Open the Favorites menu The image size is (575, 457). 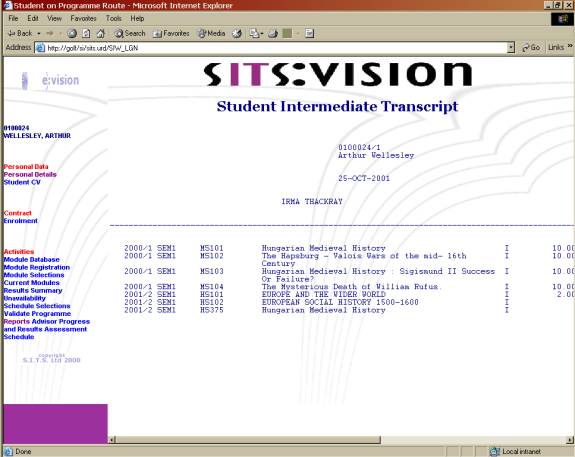pos(83,18)
